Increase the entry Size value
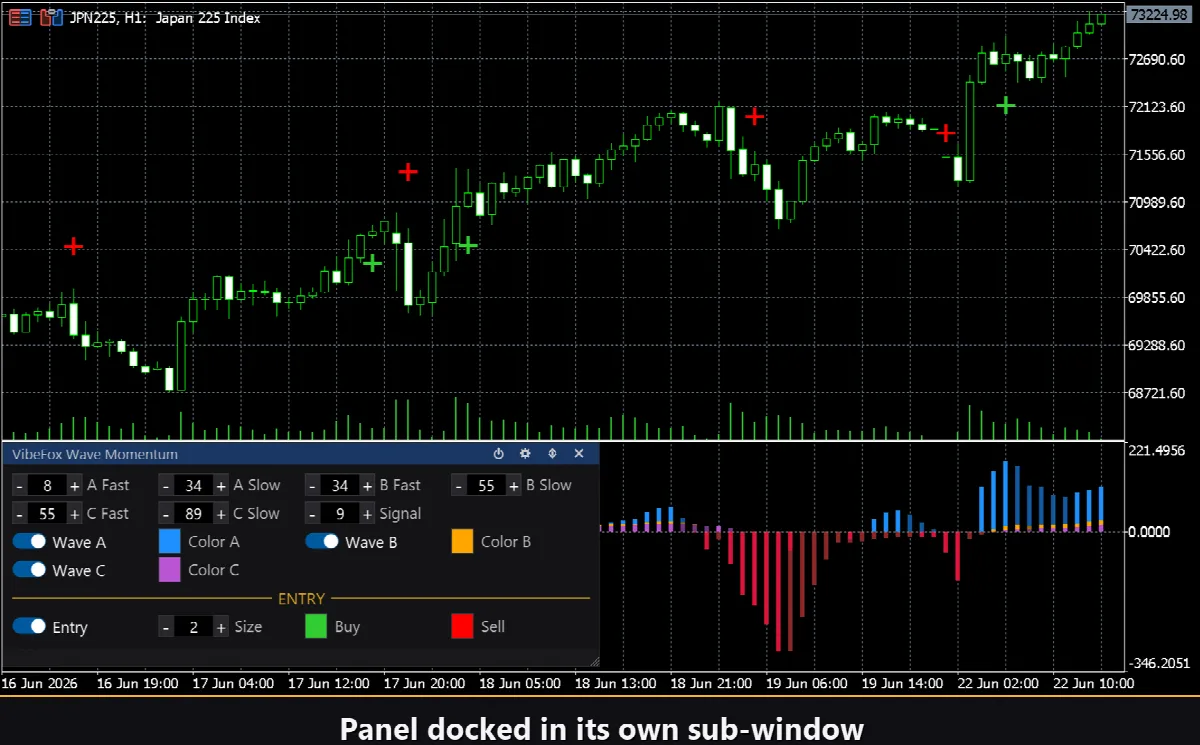This screenshot has height=745, width=1200. pyautogui.click(x=221, y=627)
